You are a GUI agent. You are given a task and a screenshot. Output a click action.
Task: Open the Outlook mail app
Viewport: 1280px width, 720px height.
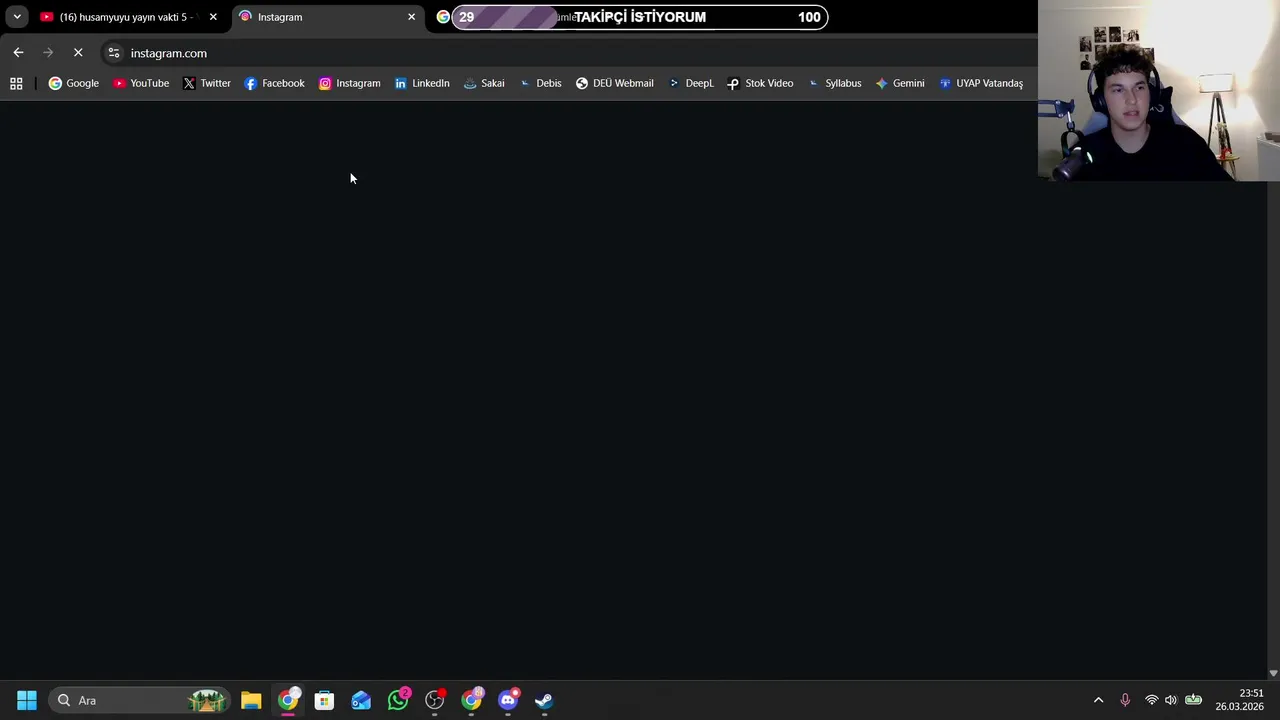click(x=361, y=700)
